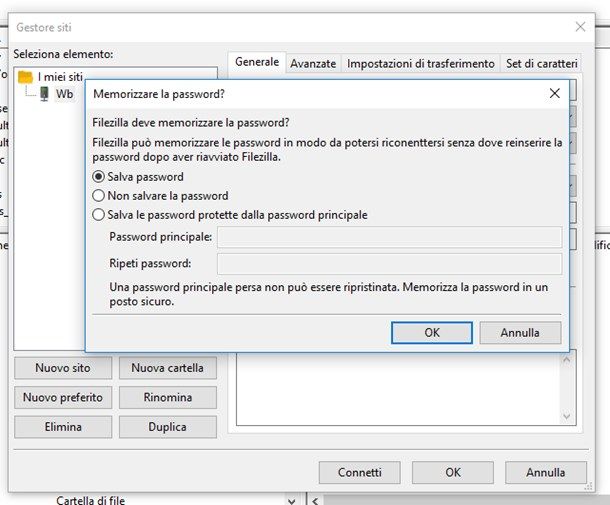Click the Password principale input field

(x=389, y=237)
